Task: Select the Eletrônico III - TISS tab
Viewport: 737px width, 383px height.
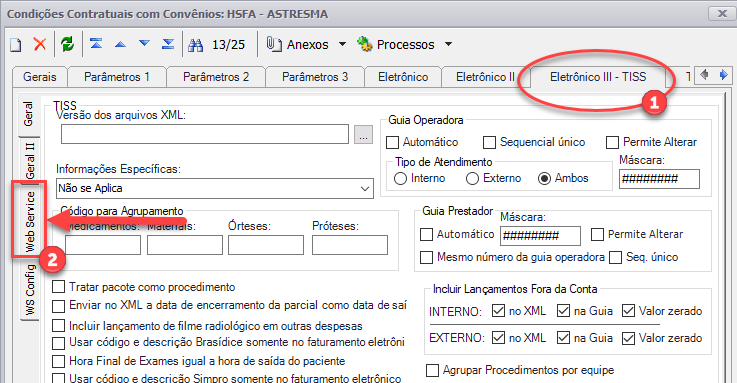Action: pyautogui.click(x=598, y=77)
